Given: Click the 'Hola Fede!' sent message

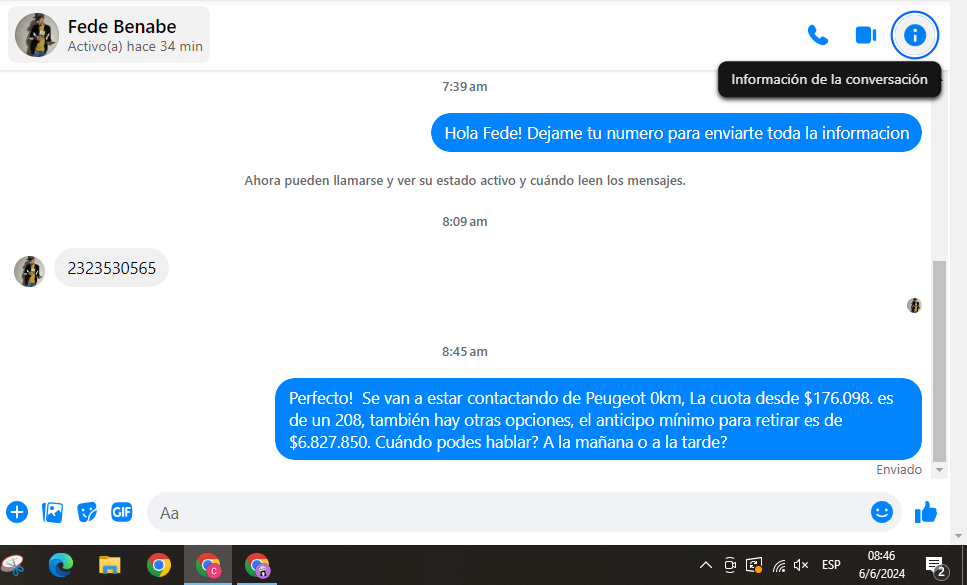Looking at the screenshot, I should [676, 133].
